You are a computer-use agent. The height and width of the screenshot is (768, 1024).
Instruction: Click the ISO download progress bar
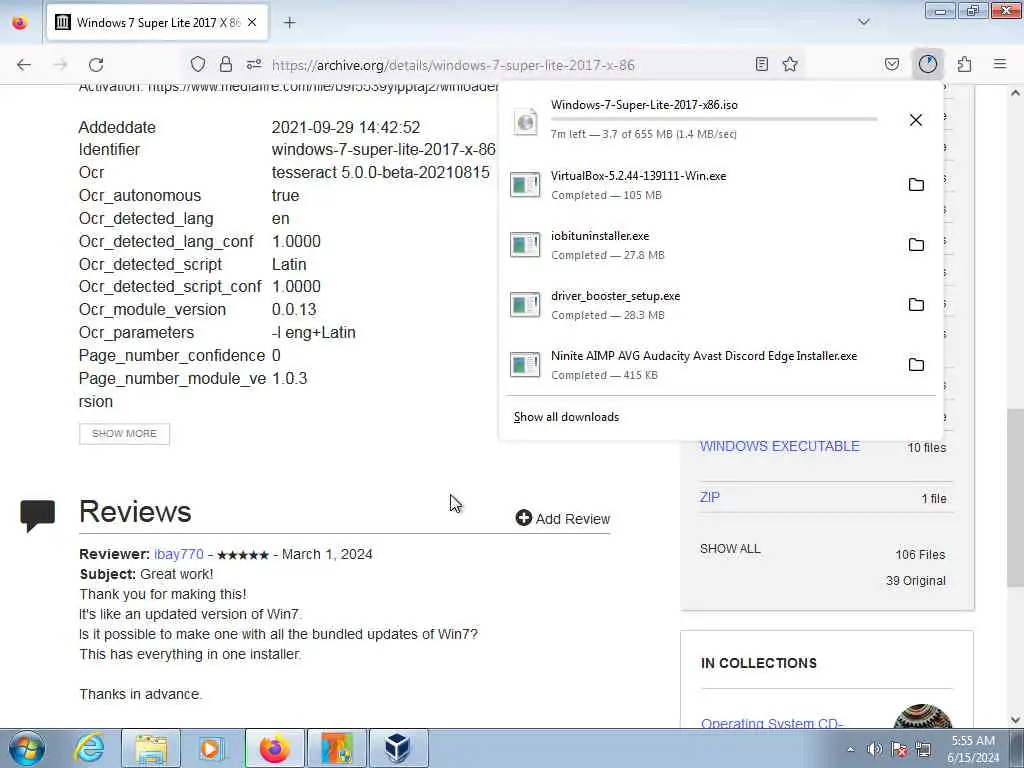(x=714, y=120)
